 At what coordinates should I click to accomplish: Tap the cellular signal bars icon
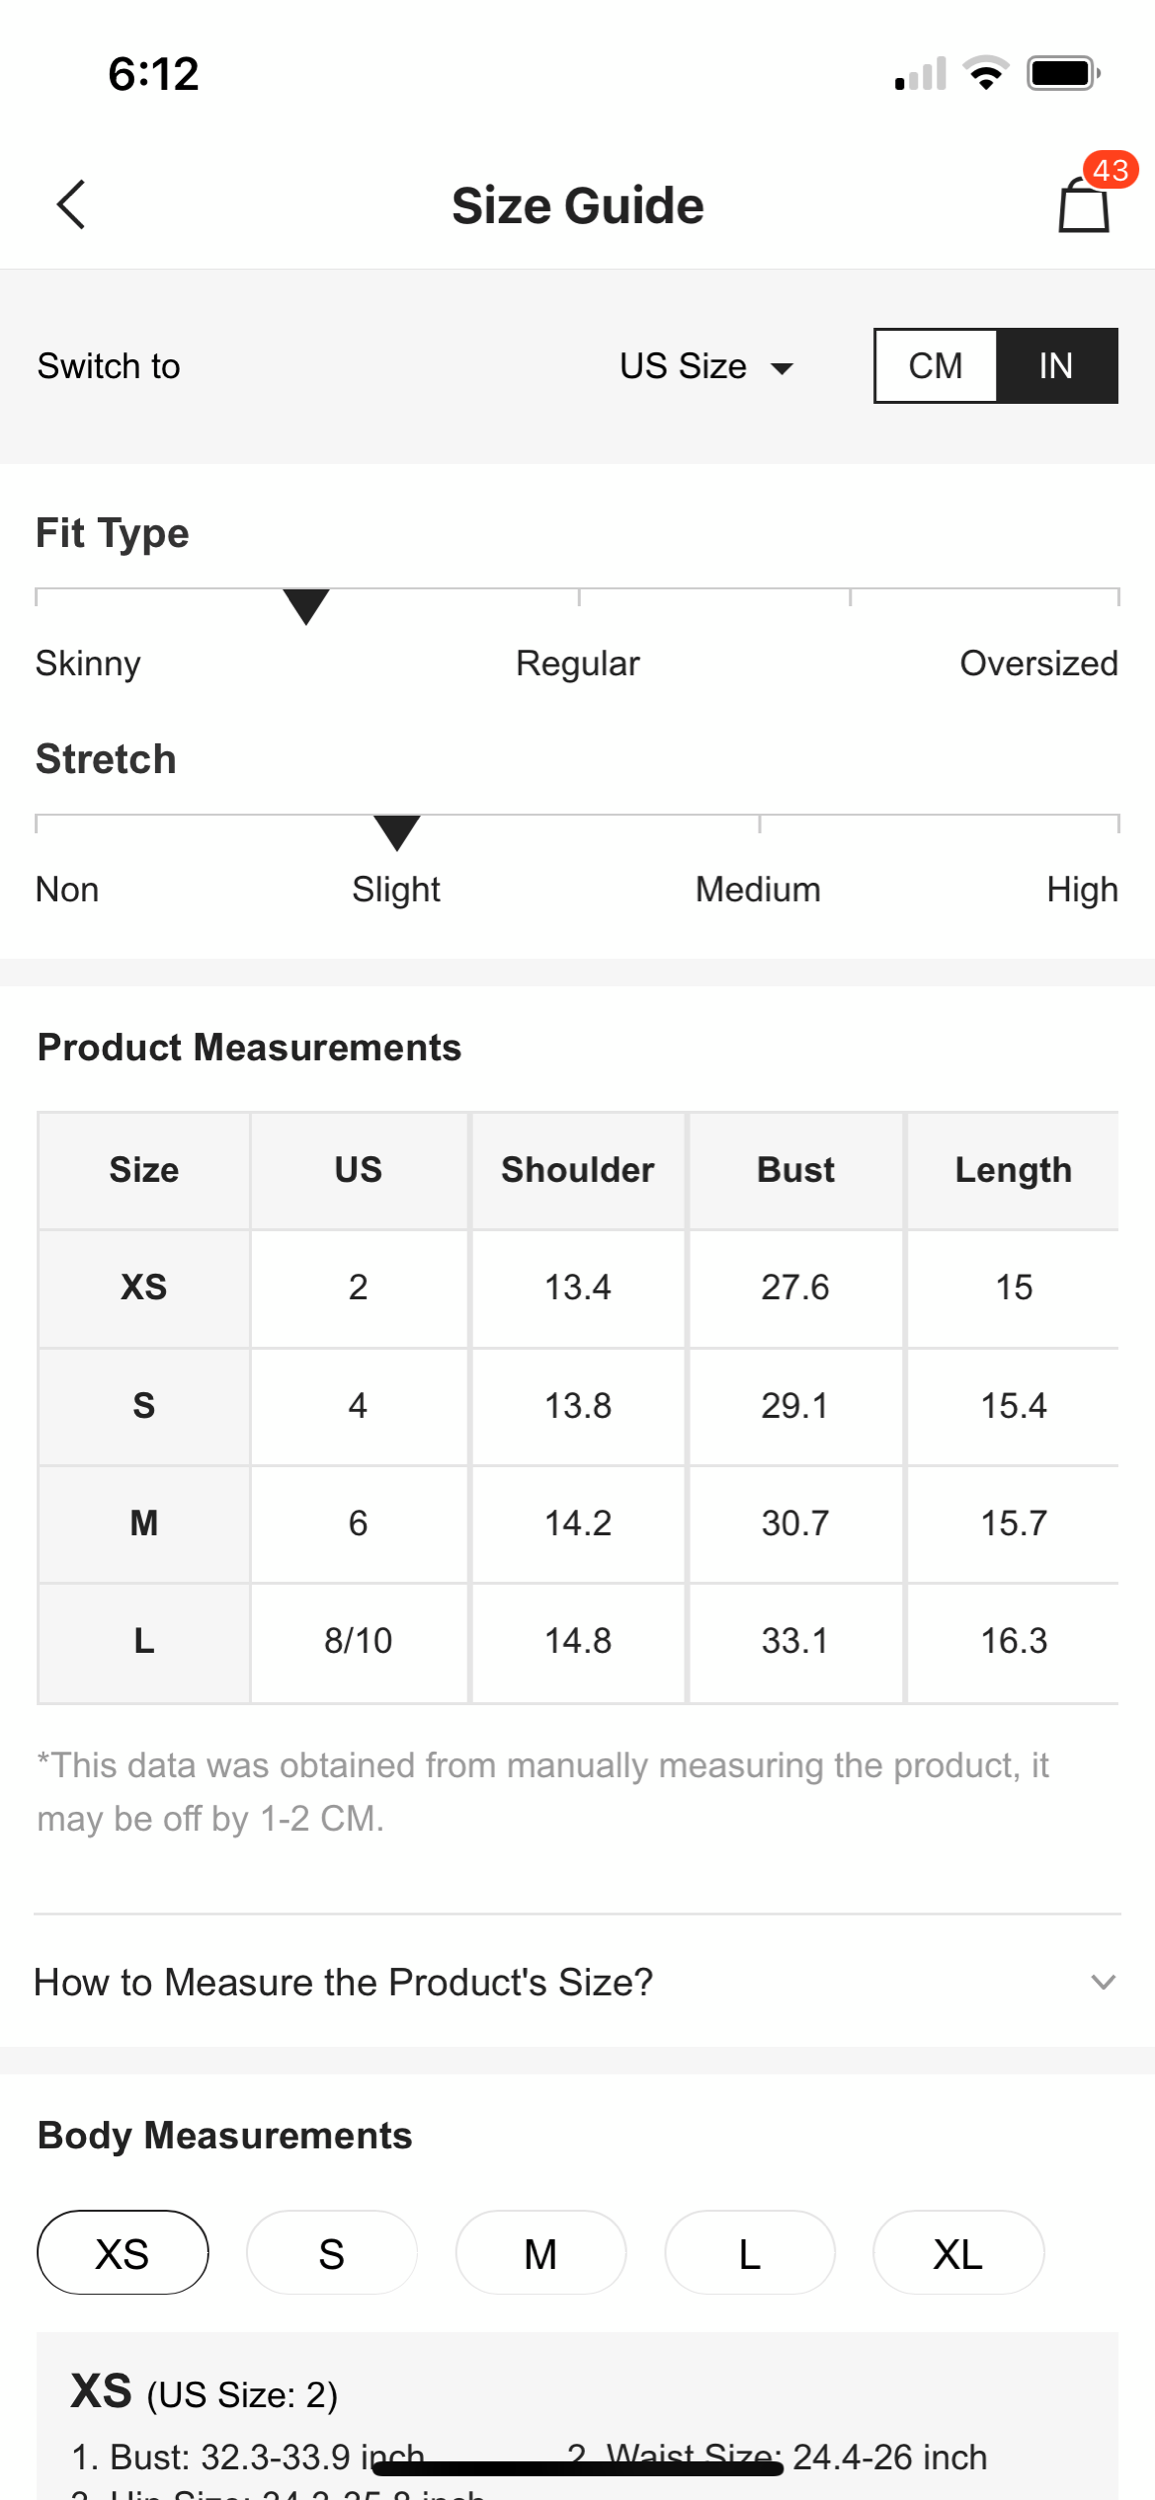(920, 75)
